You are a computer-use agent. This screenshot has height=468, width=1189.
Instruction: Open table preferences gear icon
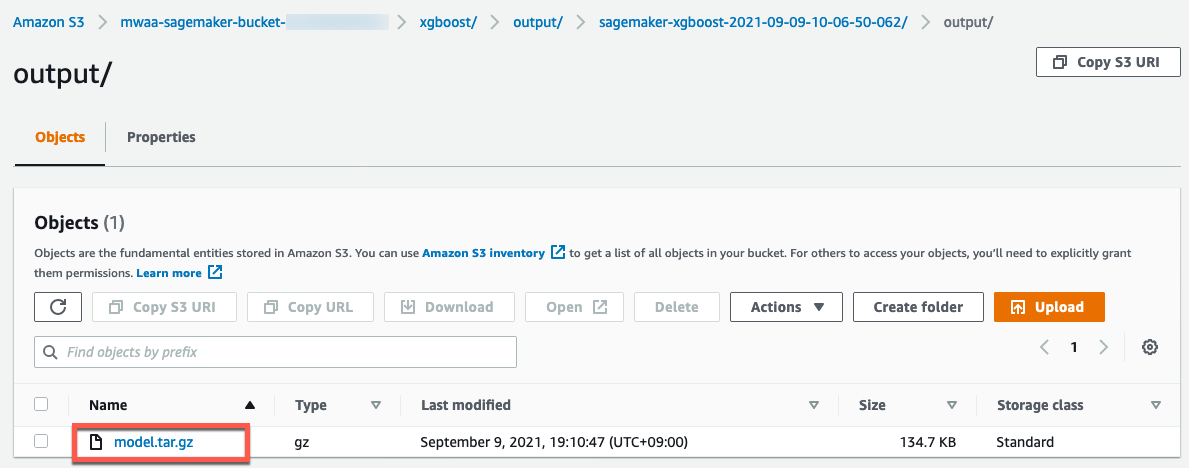(1150, 347)
